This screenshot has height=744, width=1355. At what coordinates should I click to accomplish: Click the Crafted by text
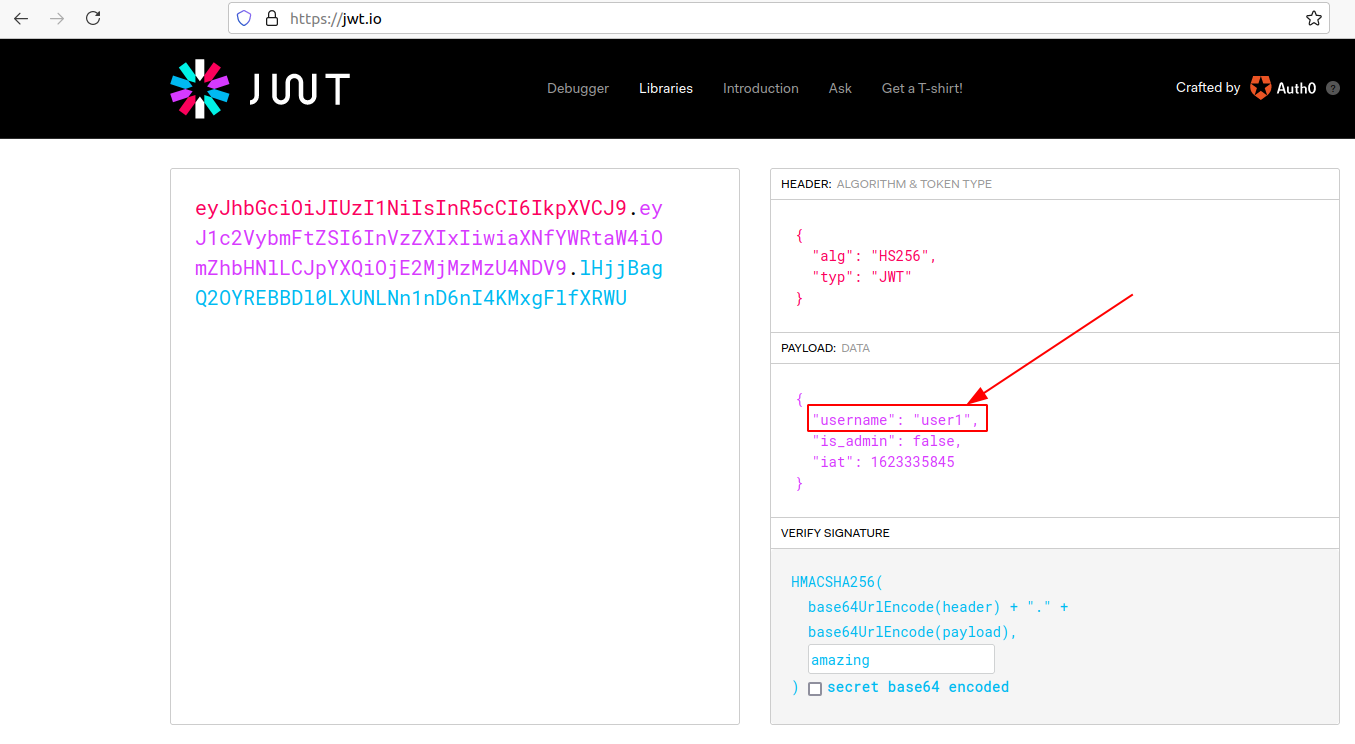pos(1208,88)
